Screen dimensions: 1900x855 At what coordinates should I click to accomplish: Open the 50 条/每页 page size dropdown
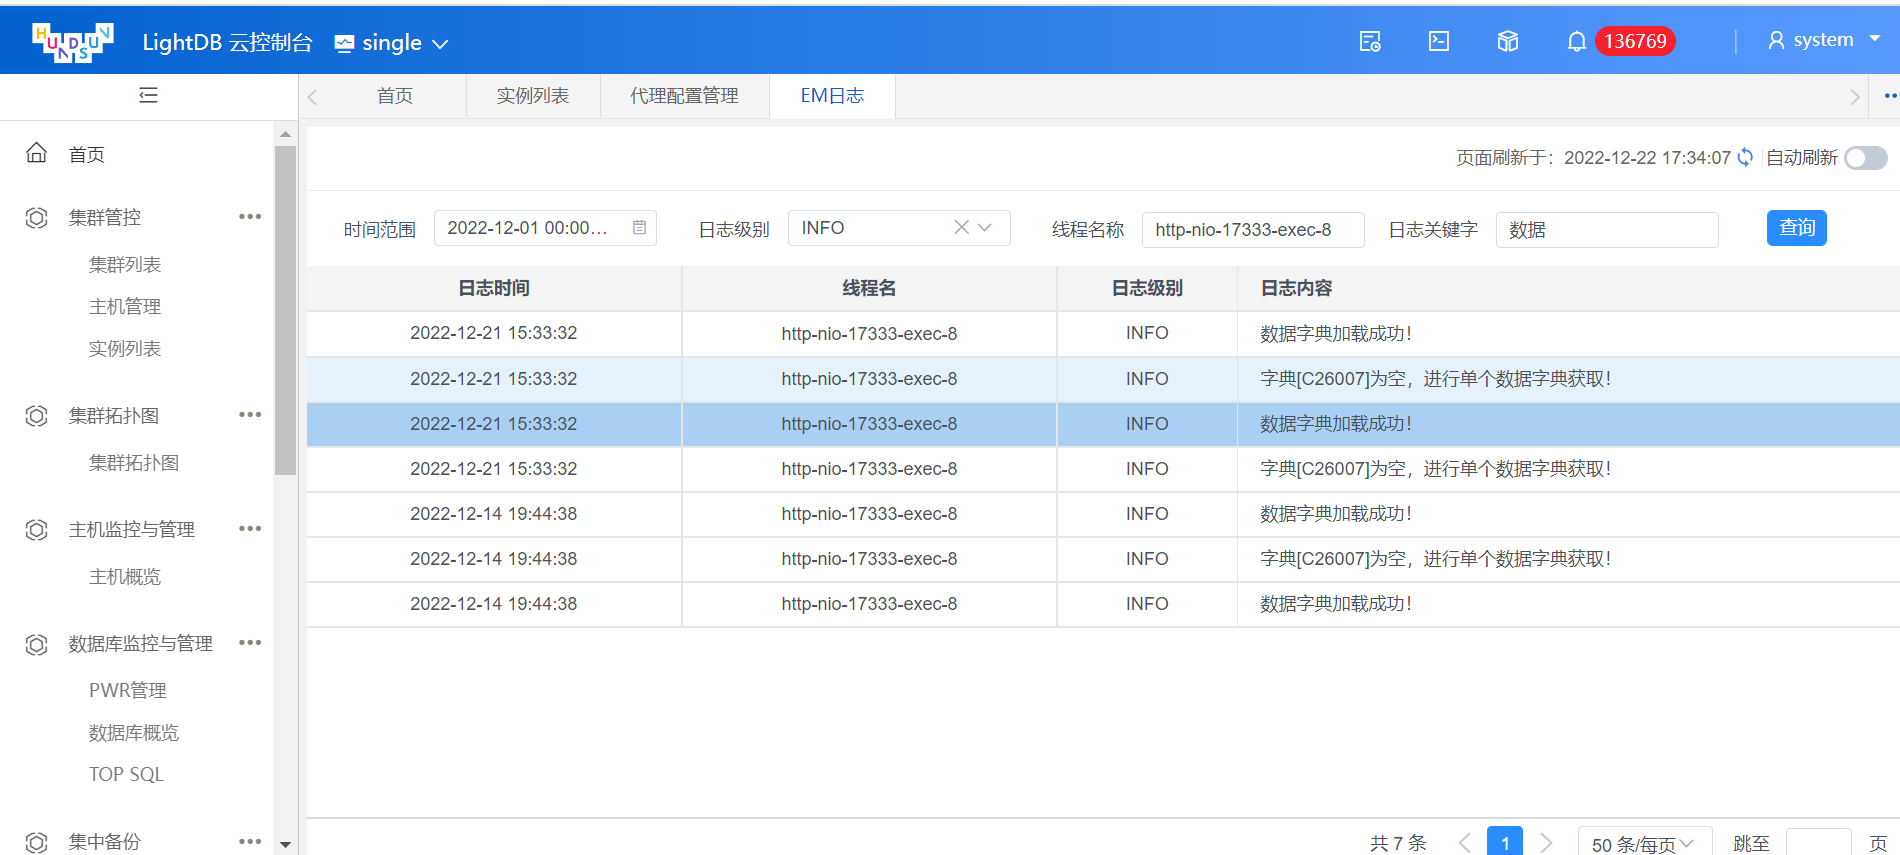coord(1645,842)
